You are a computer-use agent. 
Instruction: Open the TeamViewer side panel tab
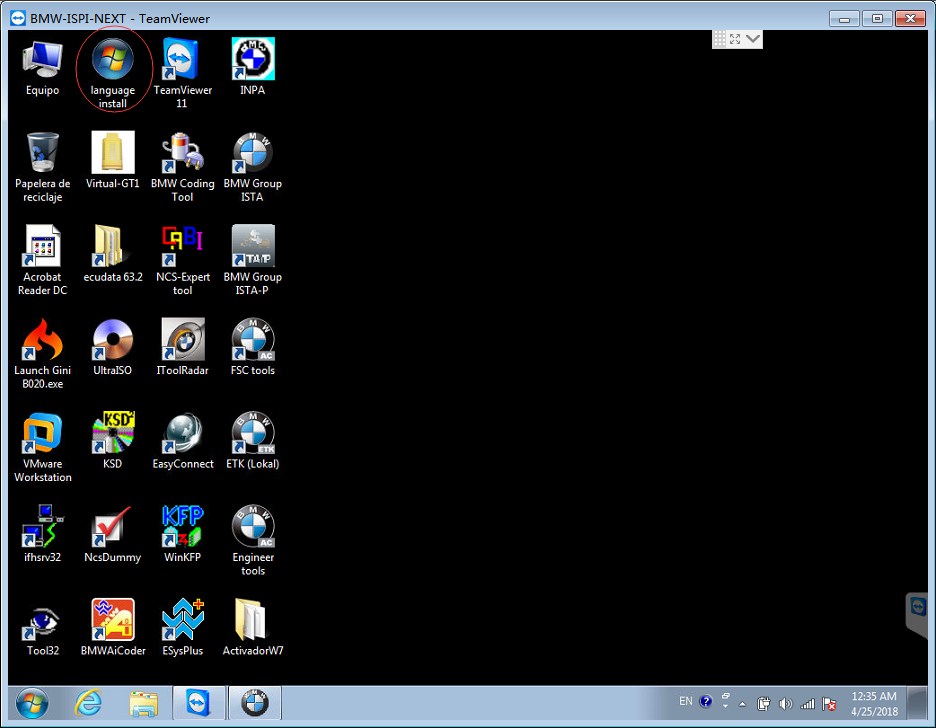tap(917, 615)
